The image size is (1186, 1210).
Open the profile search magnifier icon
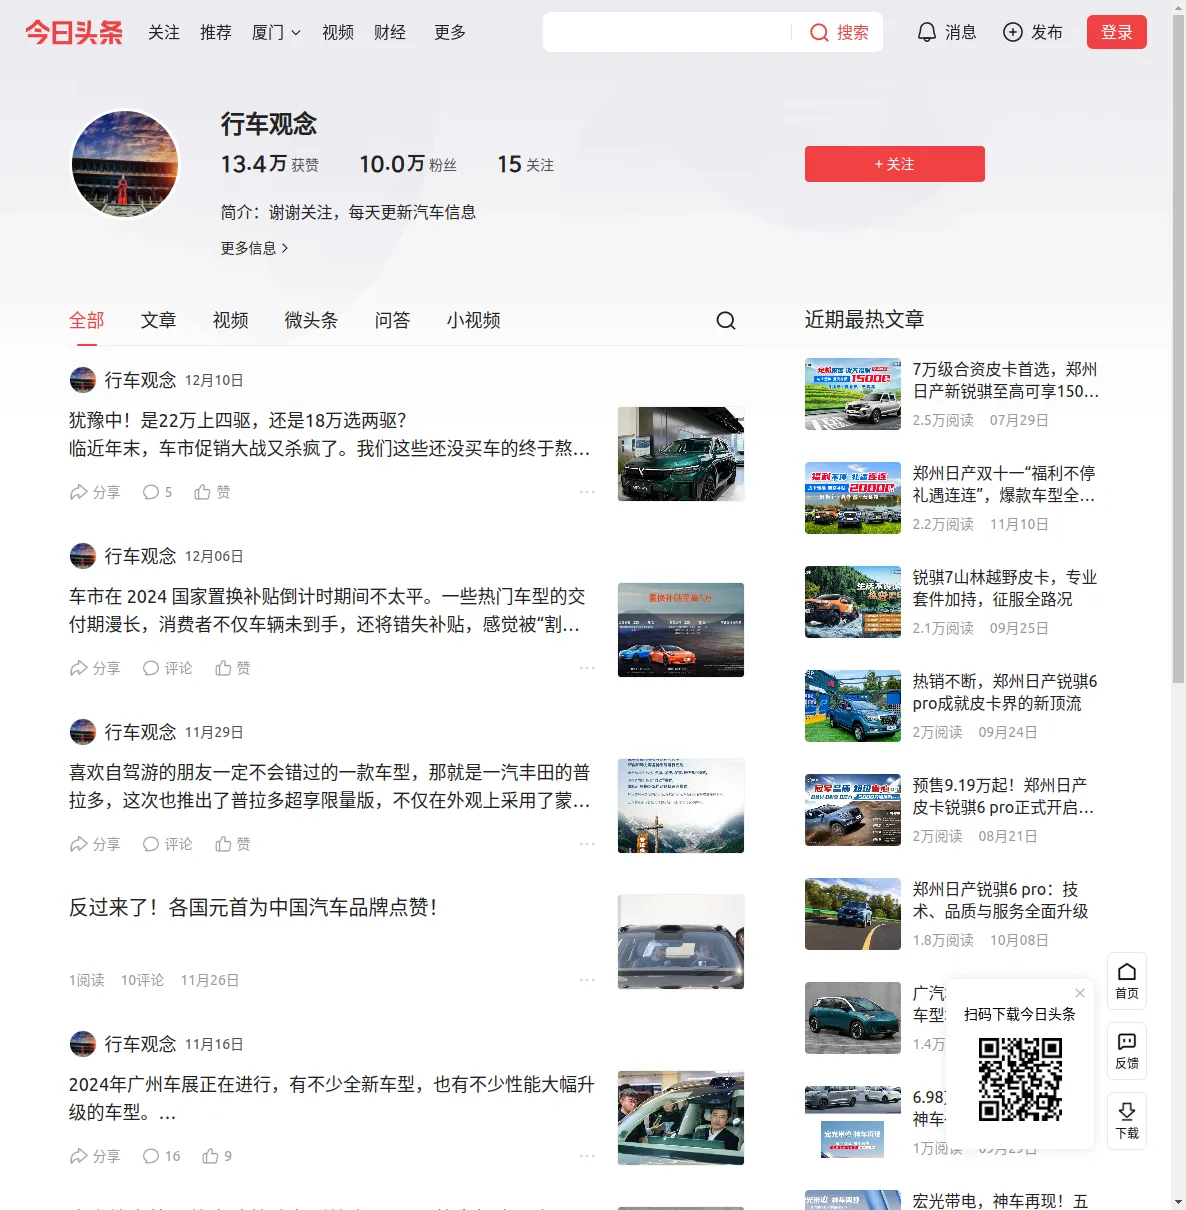pyautogui.click(x=726, y=320)
